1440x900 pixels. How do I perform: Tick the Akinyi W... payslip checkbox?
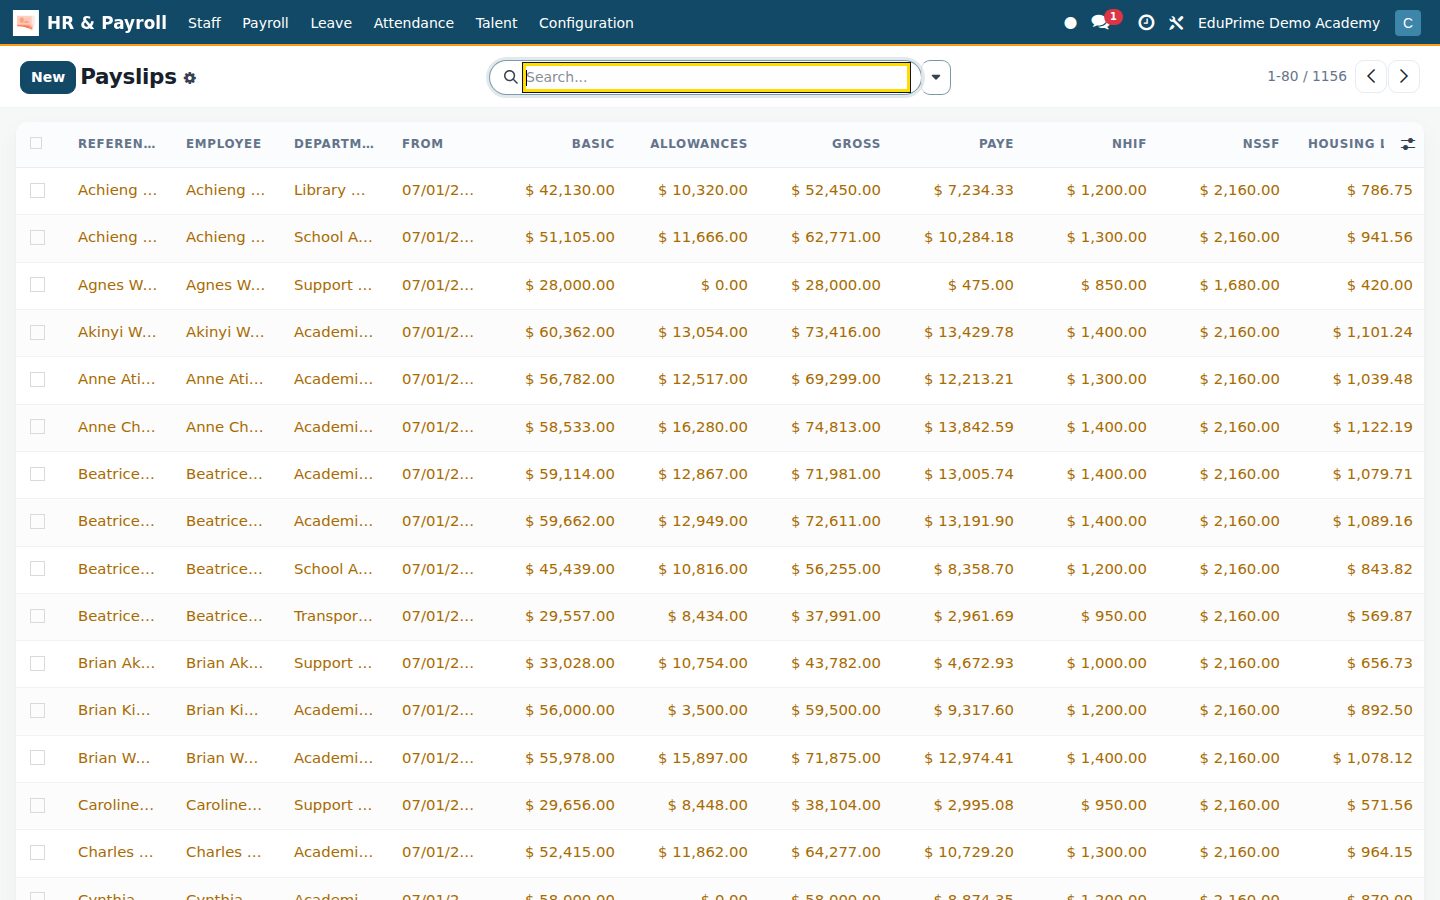point(37,332)
